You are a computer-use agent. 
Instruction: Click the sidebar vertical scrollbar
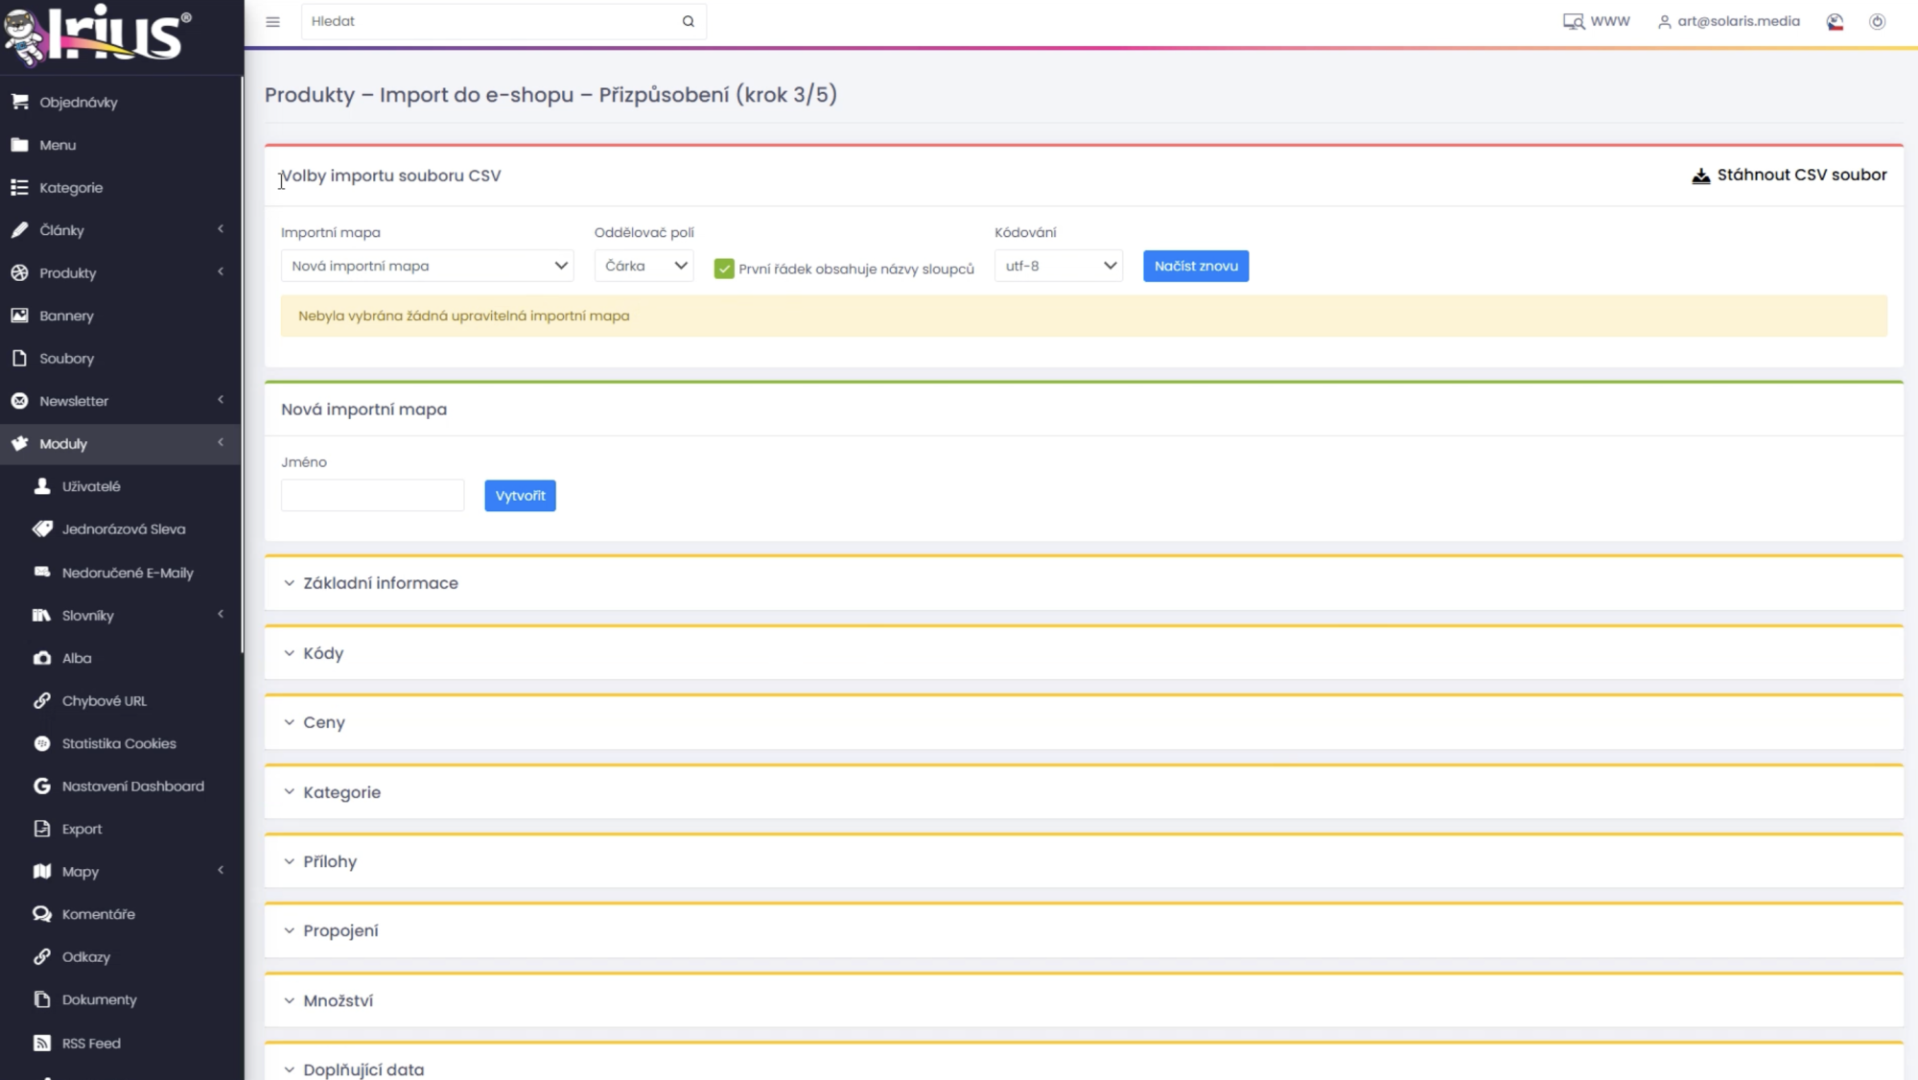(x=242, y=365)
